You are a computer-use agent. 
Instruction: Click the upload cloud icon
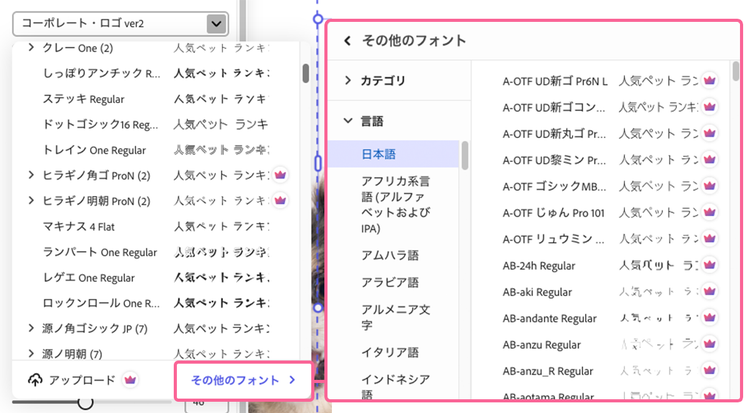click(x=35, y=380)
